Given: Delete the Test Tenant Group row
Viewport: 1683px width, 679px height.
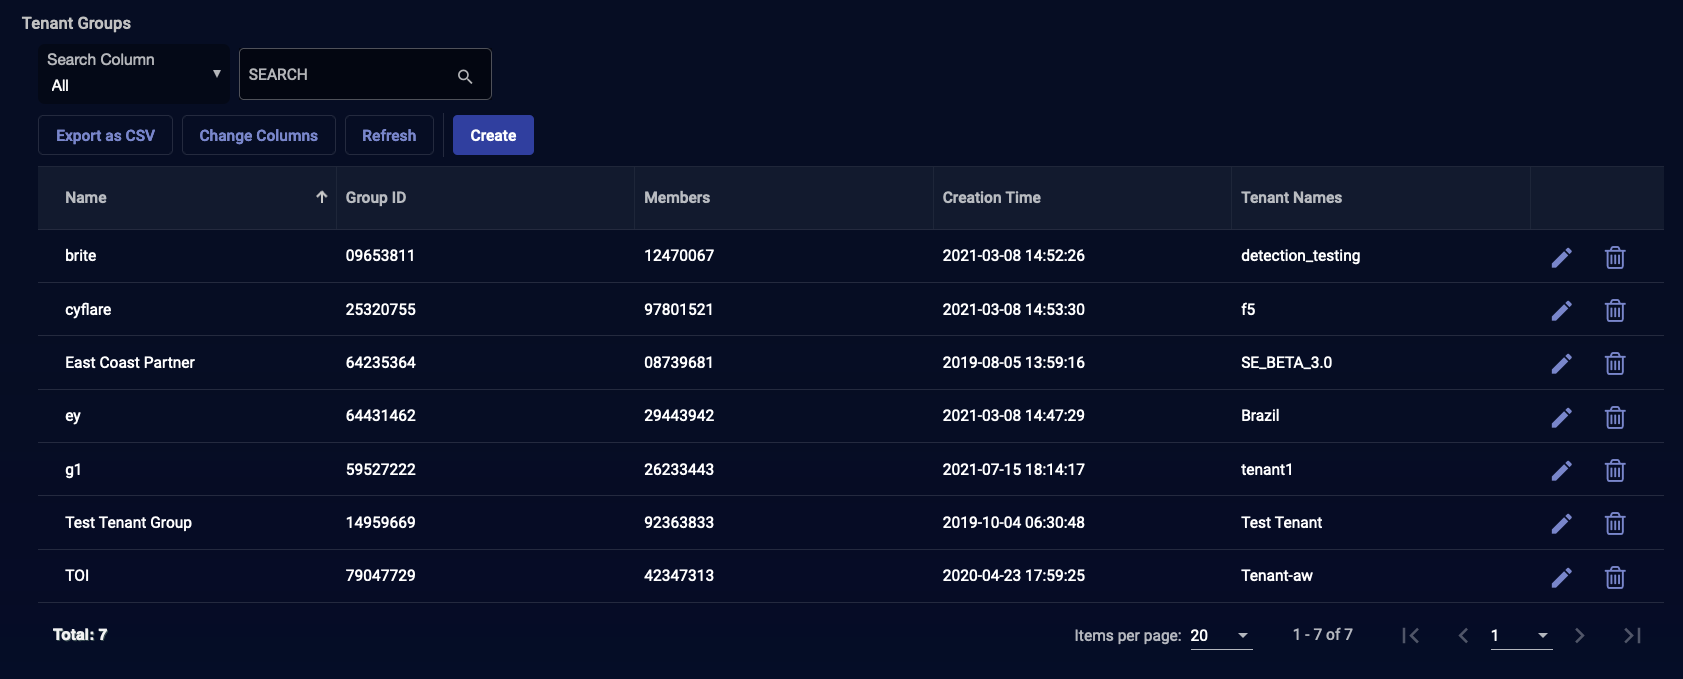Looking at the screenshot, I should point(1614,524).
